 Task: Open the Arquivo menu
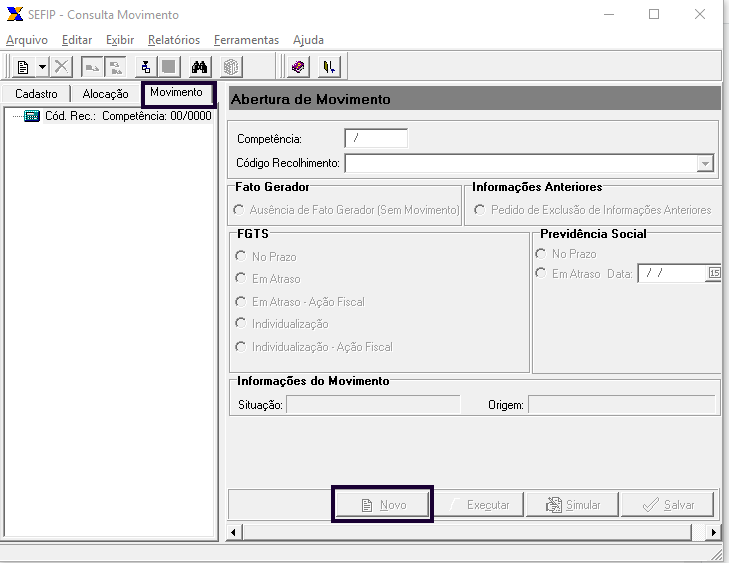tap(27, 40)
